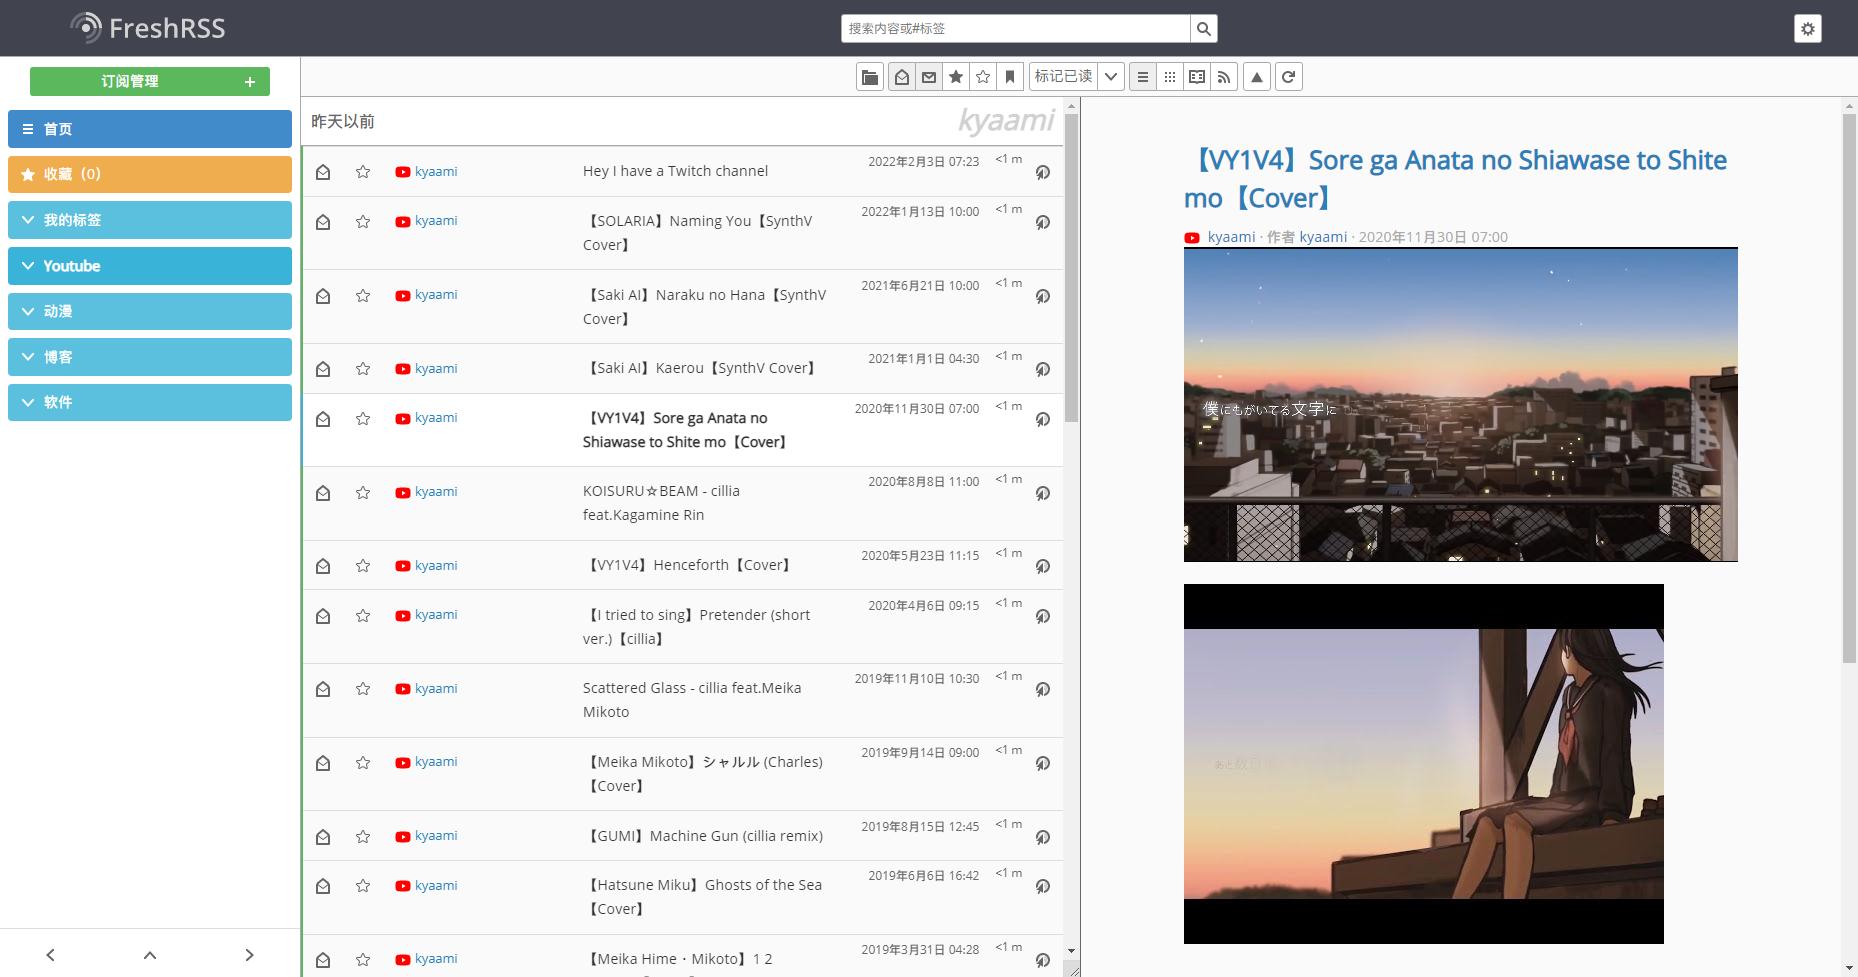Expand the Youtube category
The image size is (1858, 977).
pos(28,266)
